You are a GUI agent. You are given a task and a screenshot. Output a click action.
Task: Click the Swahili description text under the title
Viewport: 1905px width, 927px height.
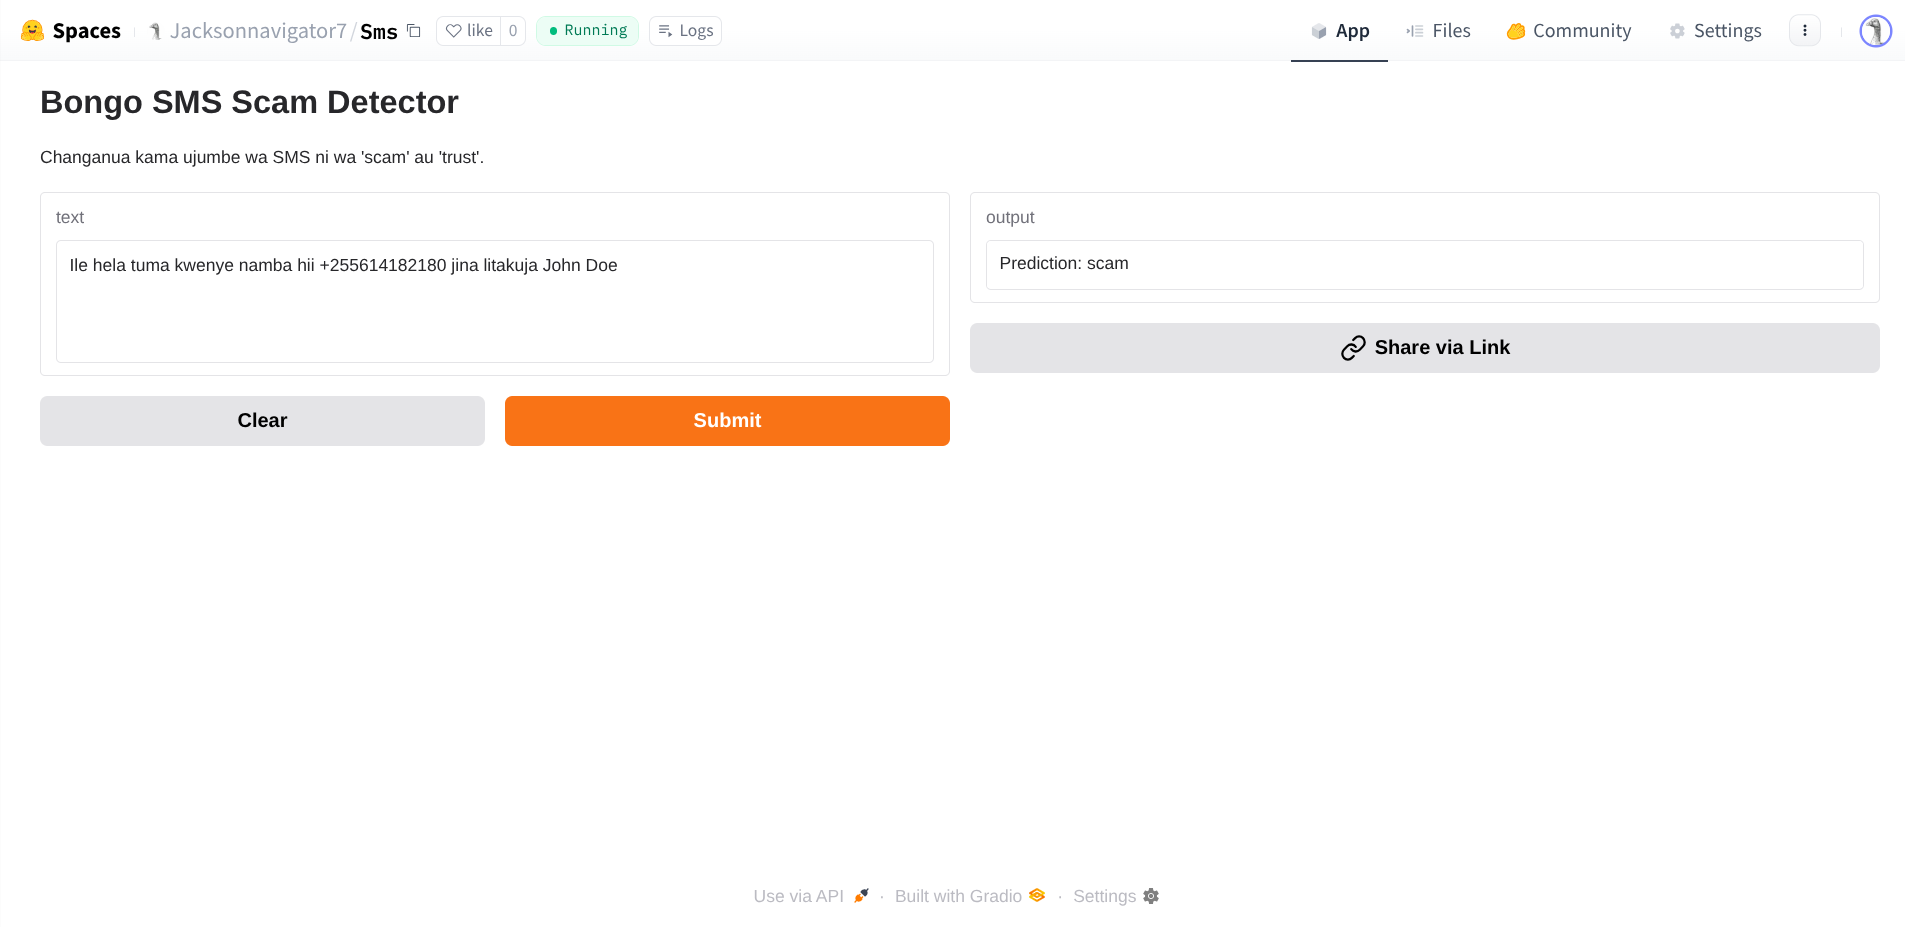[x=262, y=157]
